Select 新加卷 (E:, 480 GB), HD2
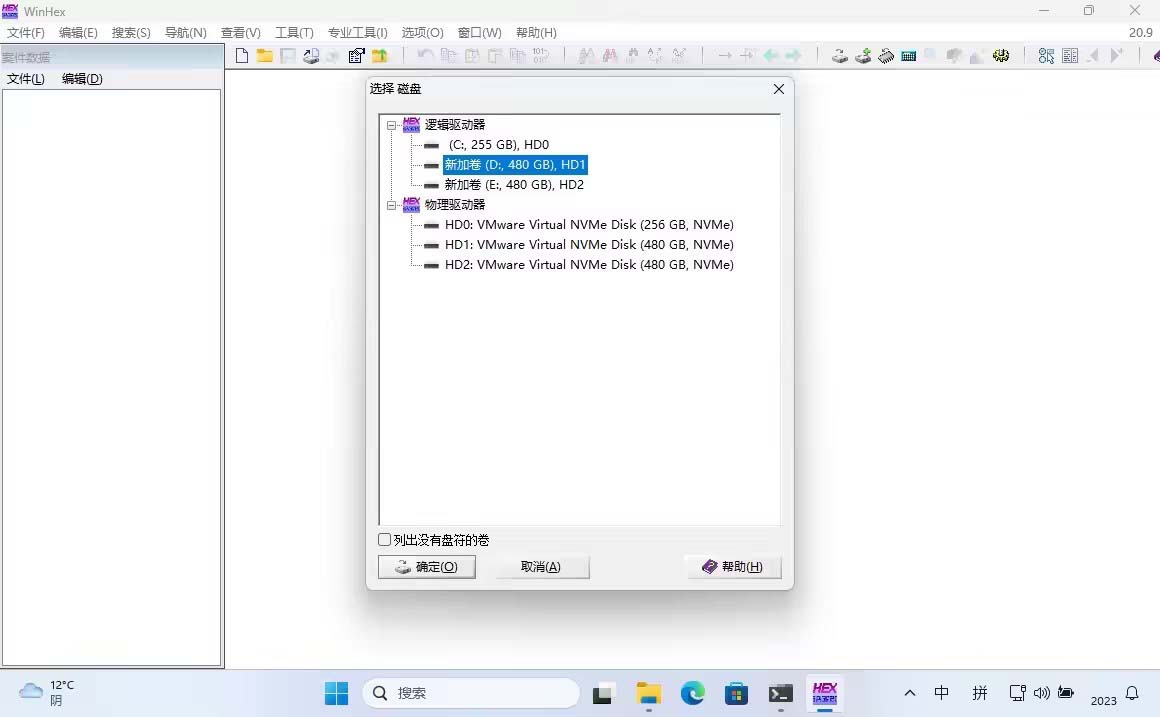Image resolution: width=1160 pixels, height=717 pixels. (x=514, y=185)
